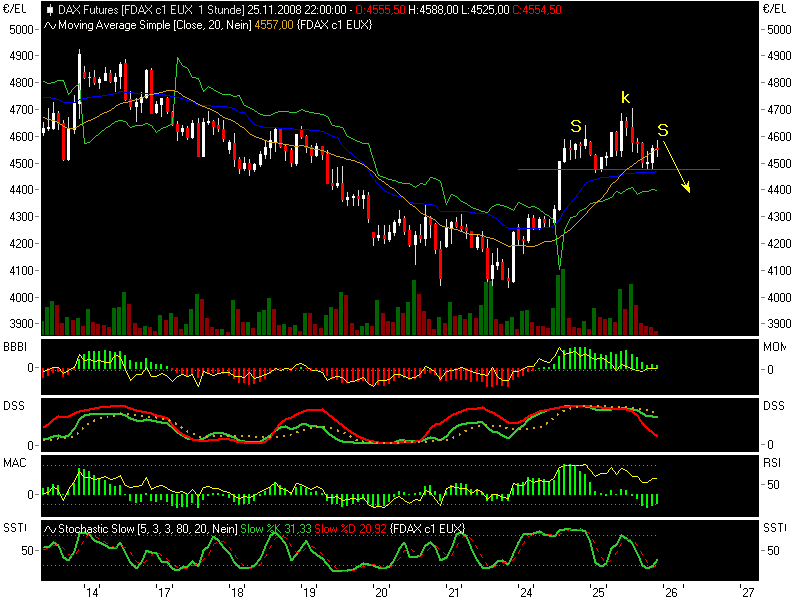
Task: Click the moving average value 4557,00
Action: (274, 25)
